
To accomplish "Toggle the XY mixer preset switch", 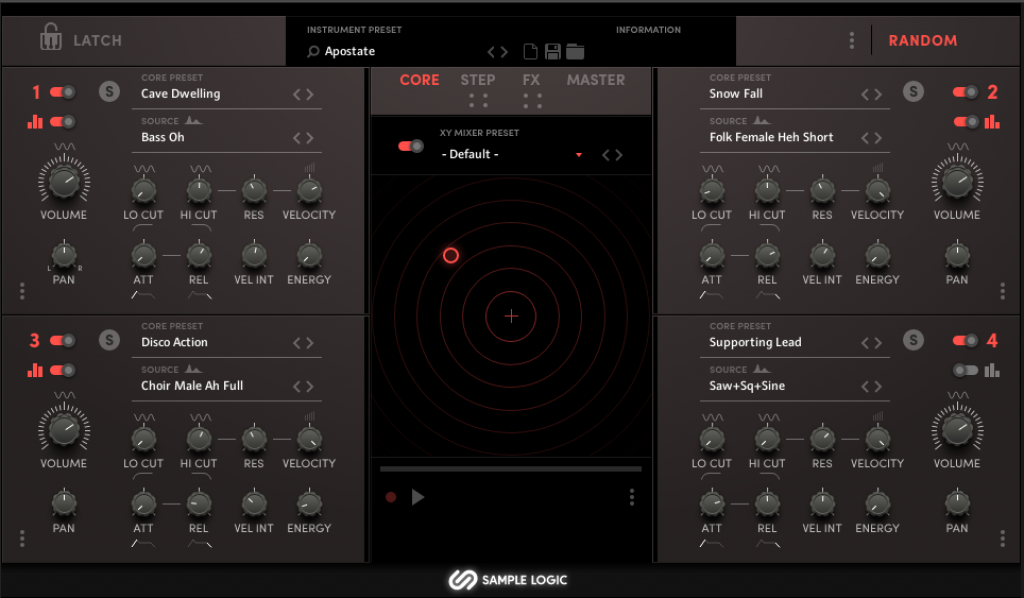I will coord(411,146).
